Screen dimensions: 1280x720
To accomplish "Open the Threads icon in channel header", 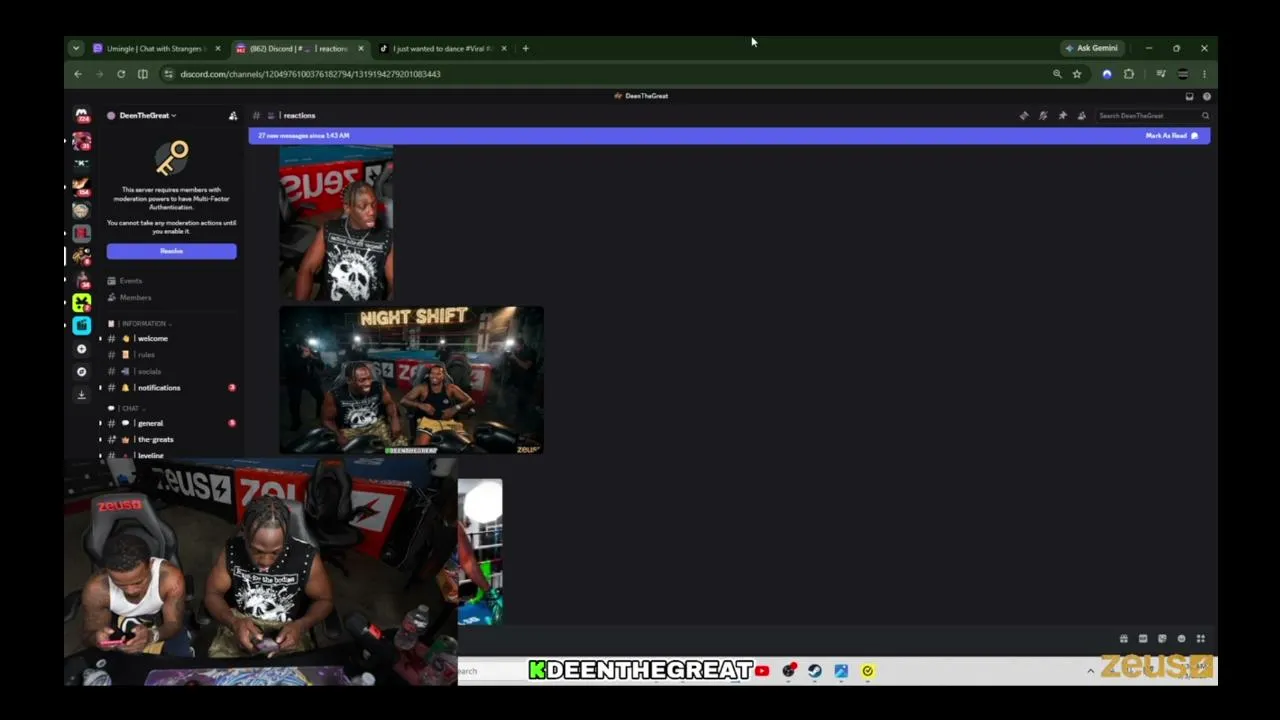I will point(1024,116).
